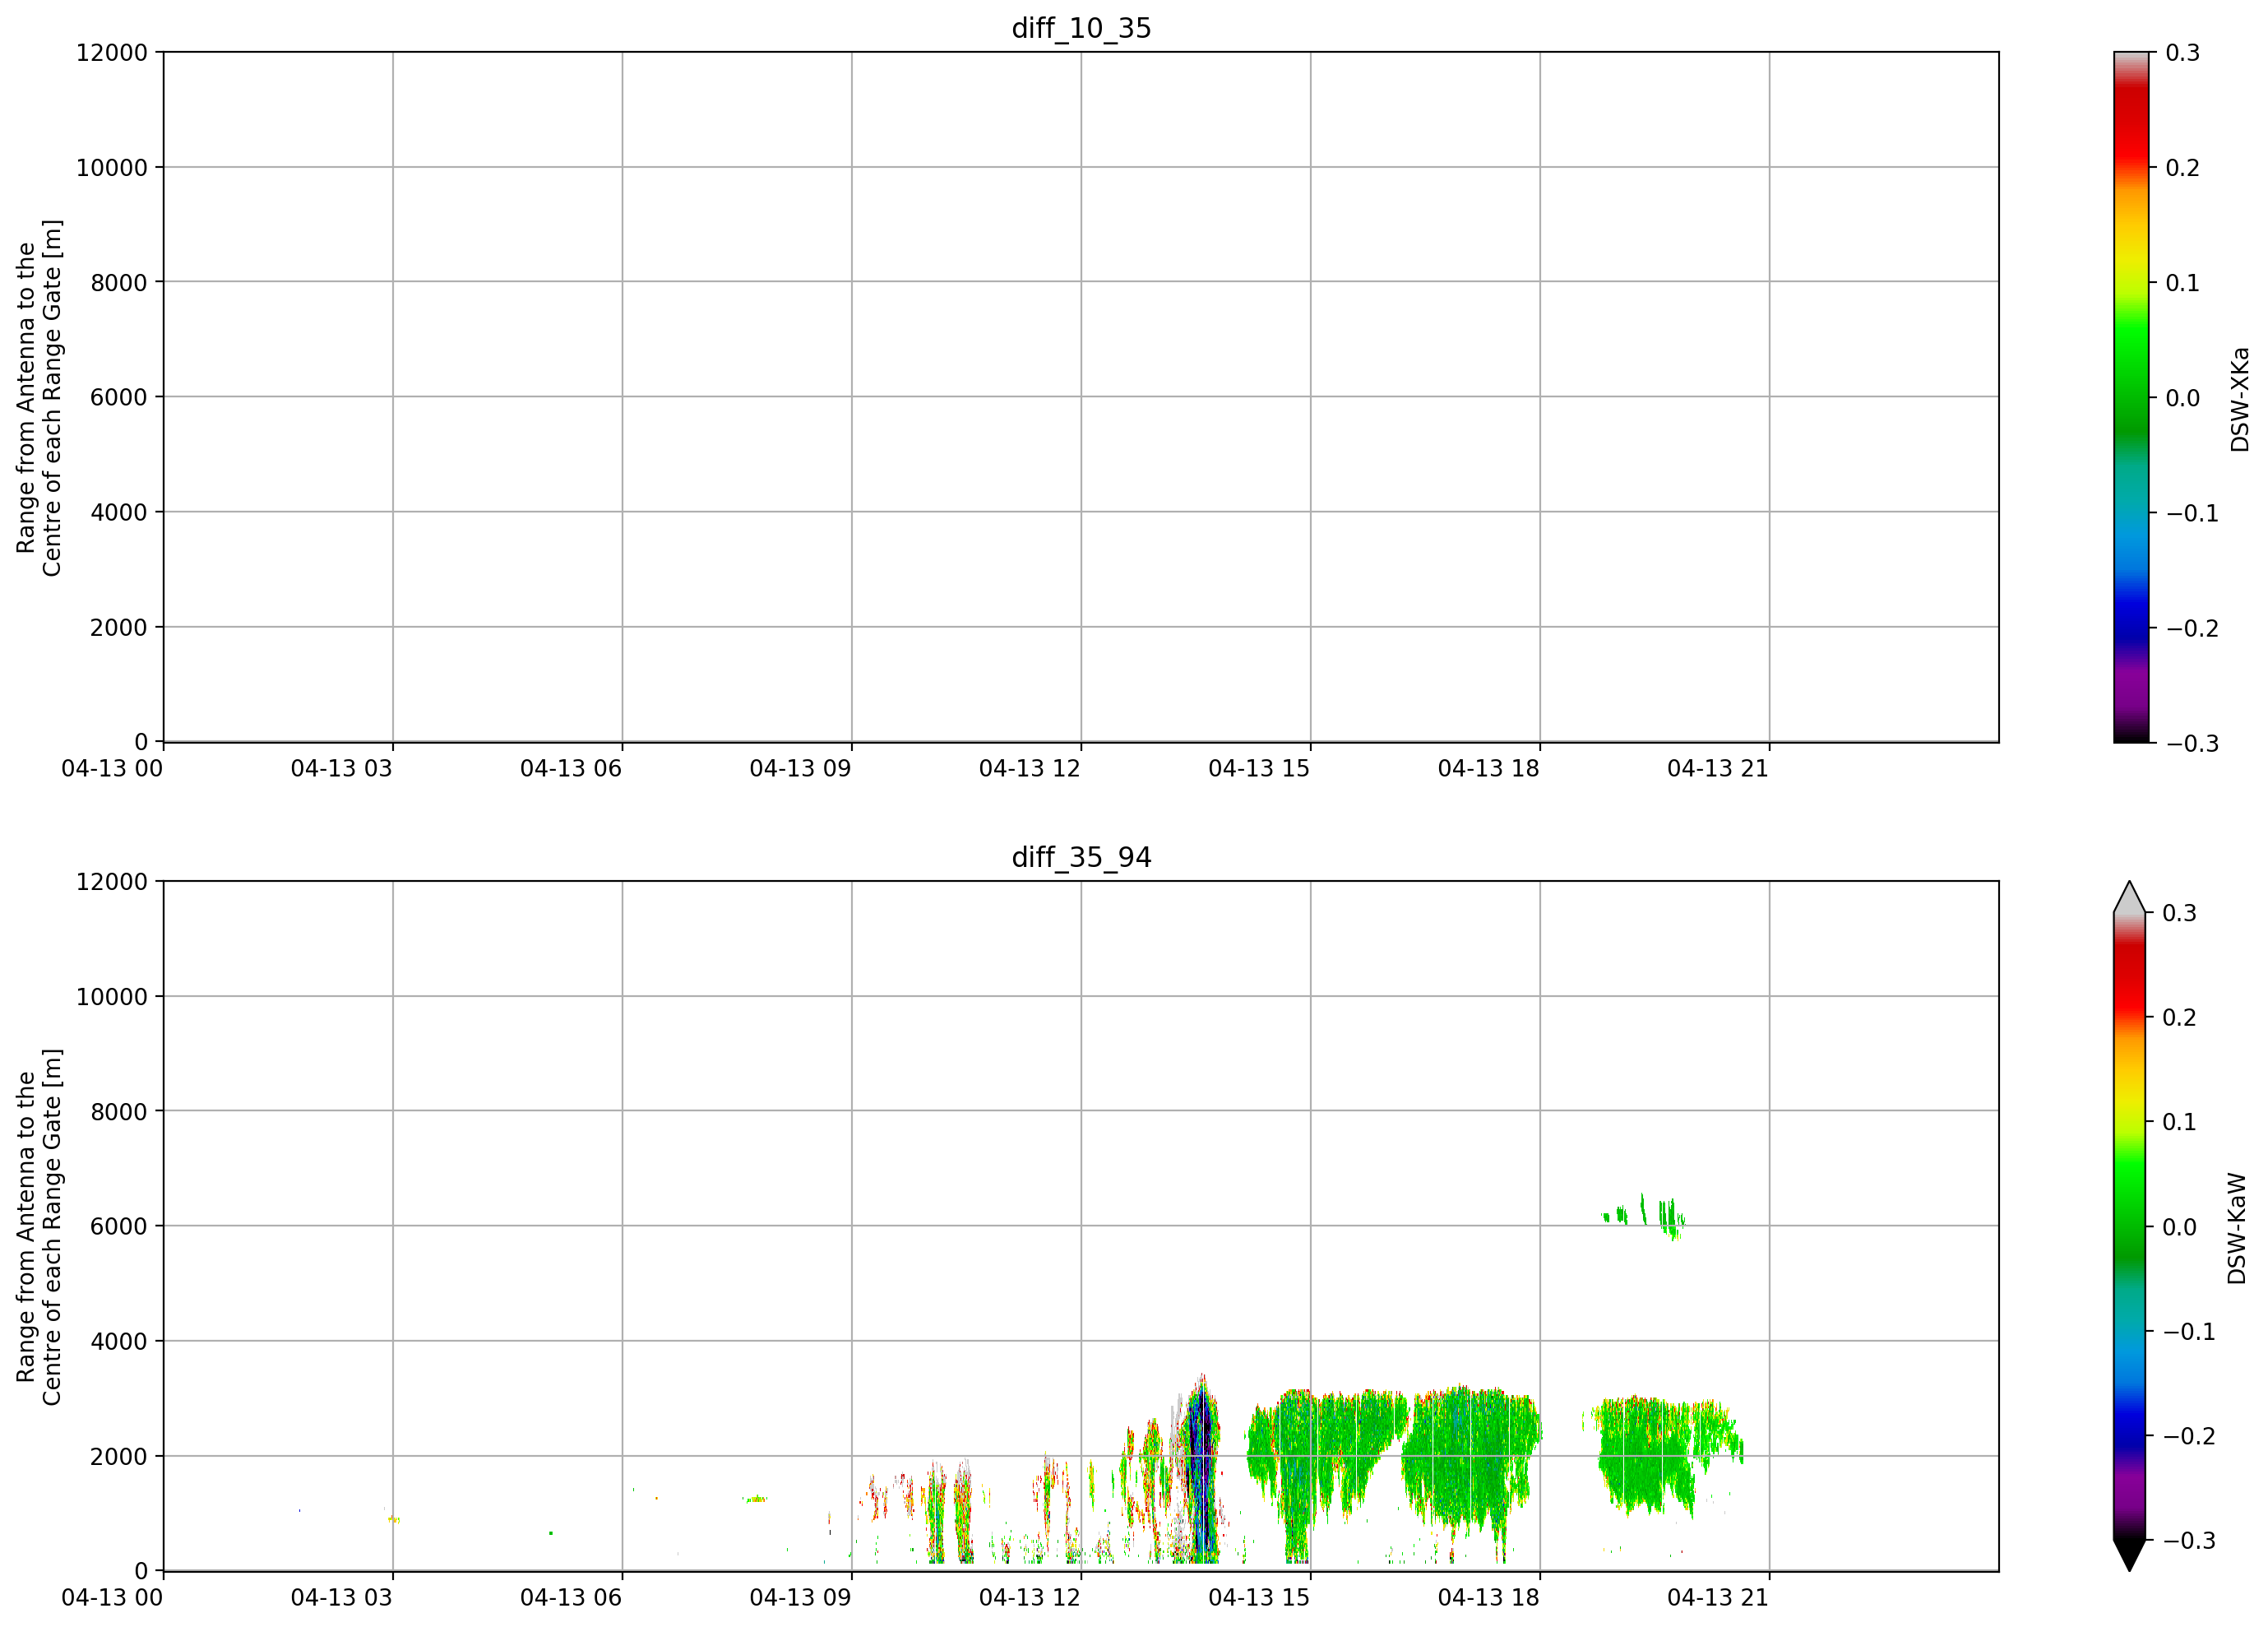Click the 8000 y-tick on the diff_35_94 plot

point(119,1112)
